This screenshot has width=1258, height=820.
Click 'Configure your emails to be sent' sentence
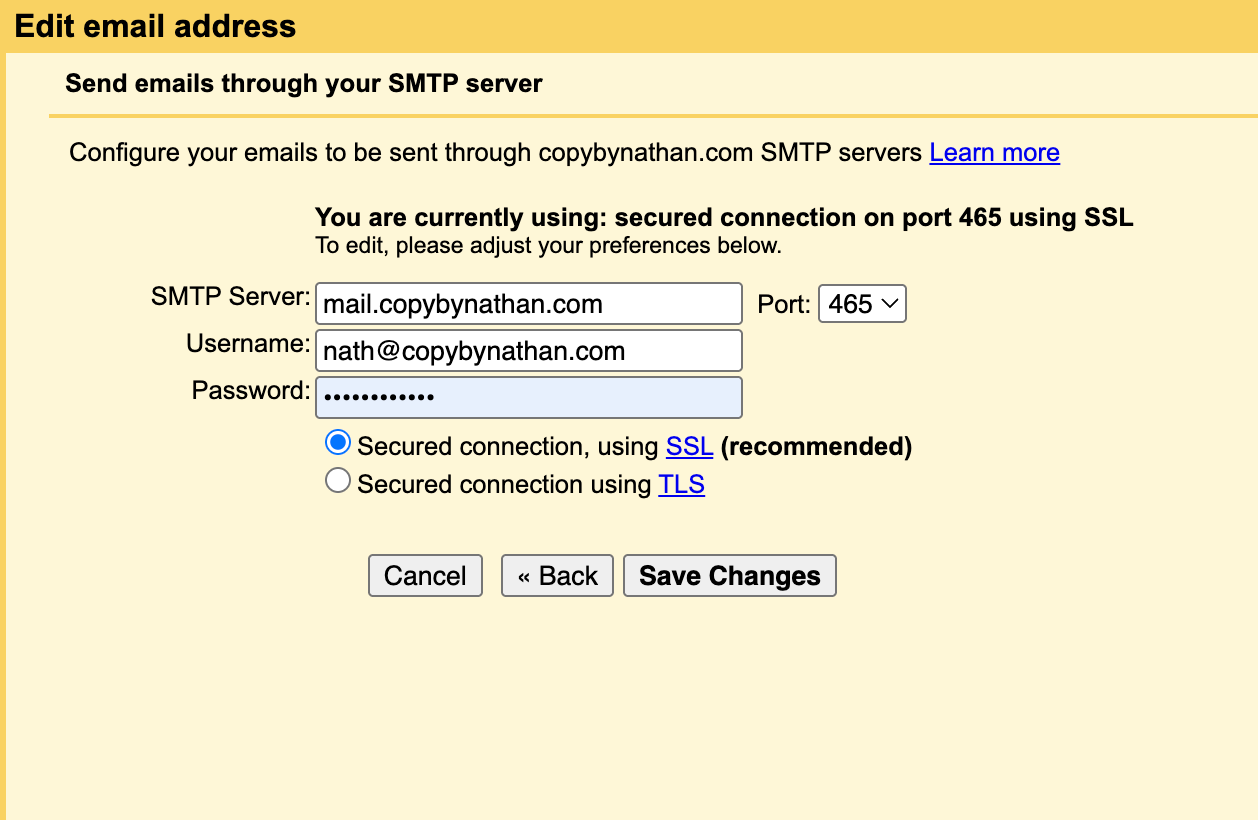tap(496, 153)
